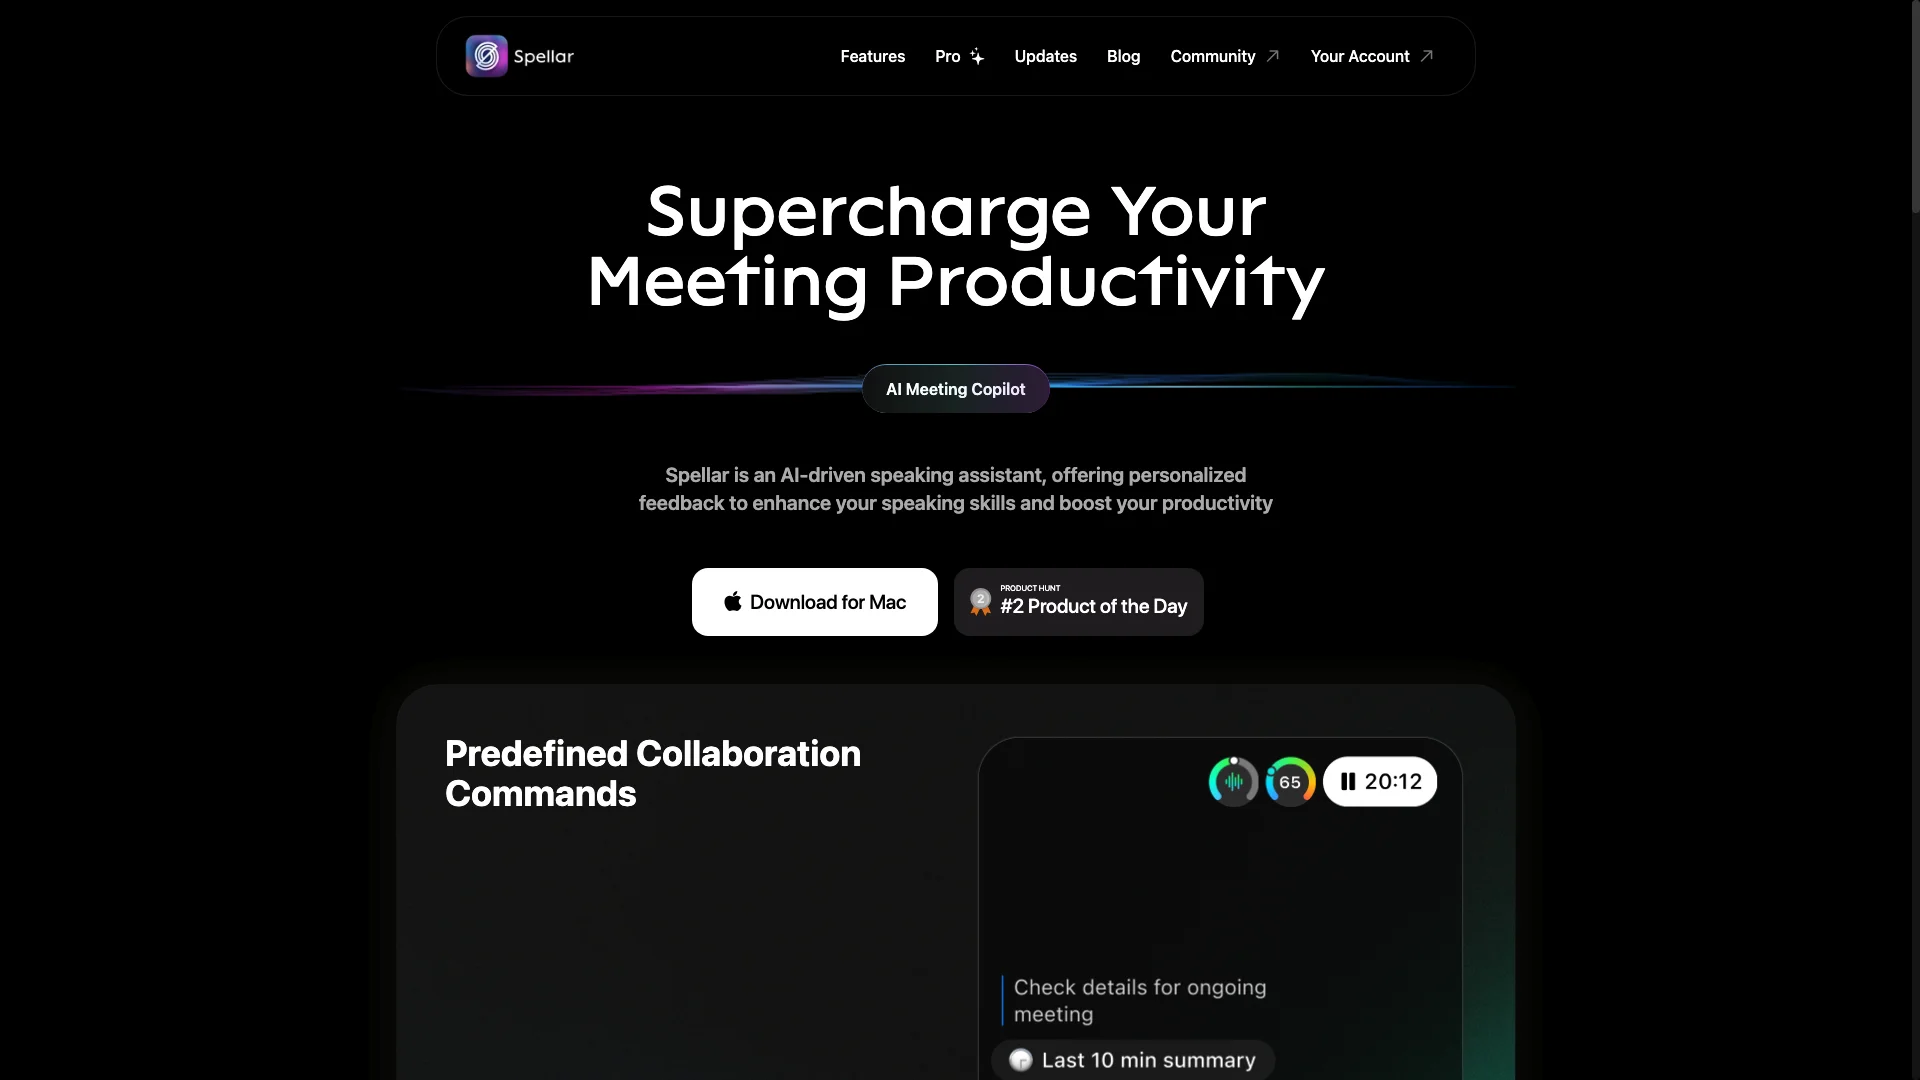The width and height of the screenshot is (1920, 1080).
Task: Click the Features navigation menu item
Action: coord(872,55)
